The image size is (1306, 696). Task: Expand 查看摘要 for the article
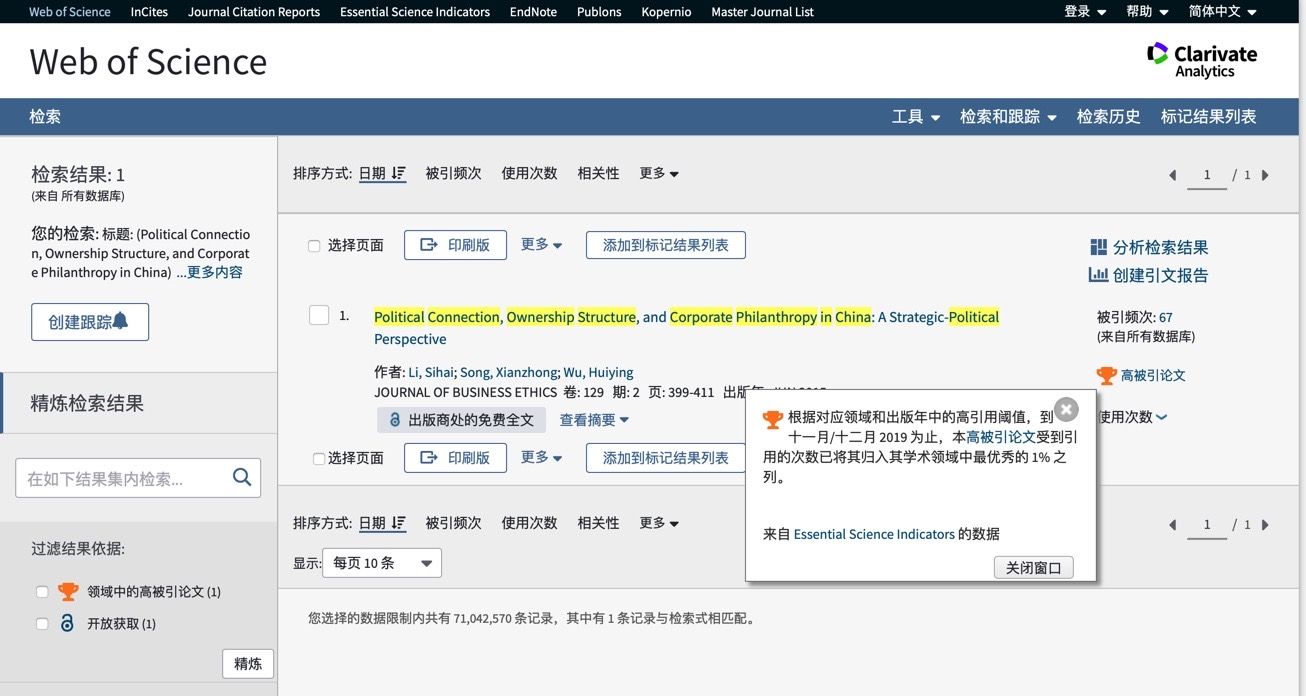point(594,420)
